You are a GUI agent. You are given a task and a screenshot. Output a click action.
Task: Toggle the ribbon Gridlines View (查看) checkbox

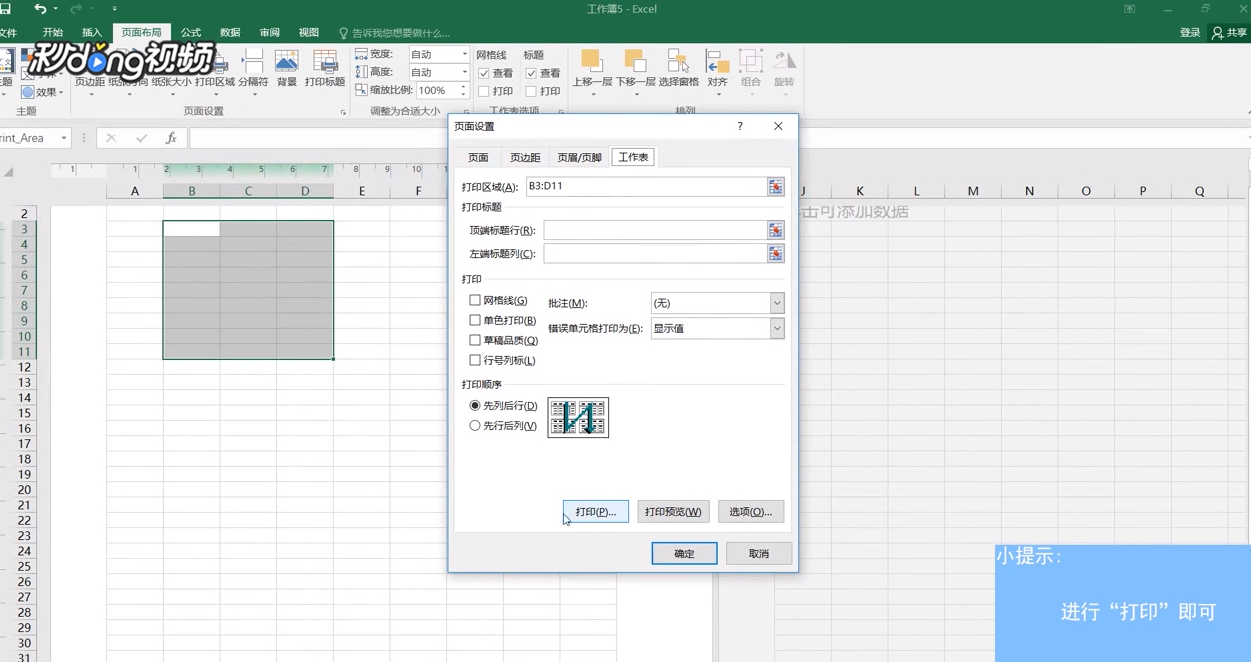pyautogui.click(x=484, y=73)
